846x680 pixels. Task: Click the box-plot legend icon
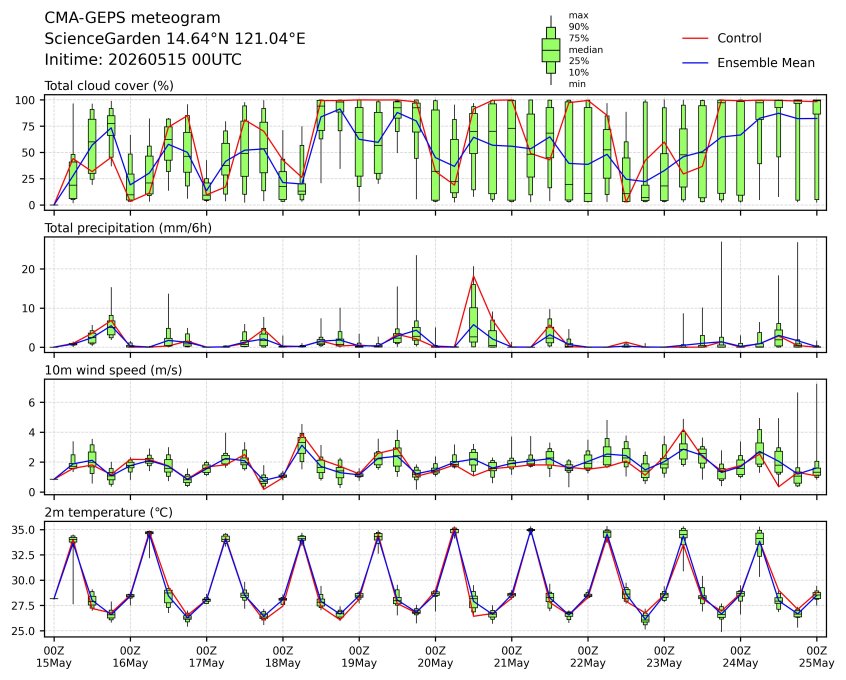click(x=550, y=50)
